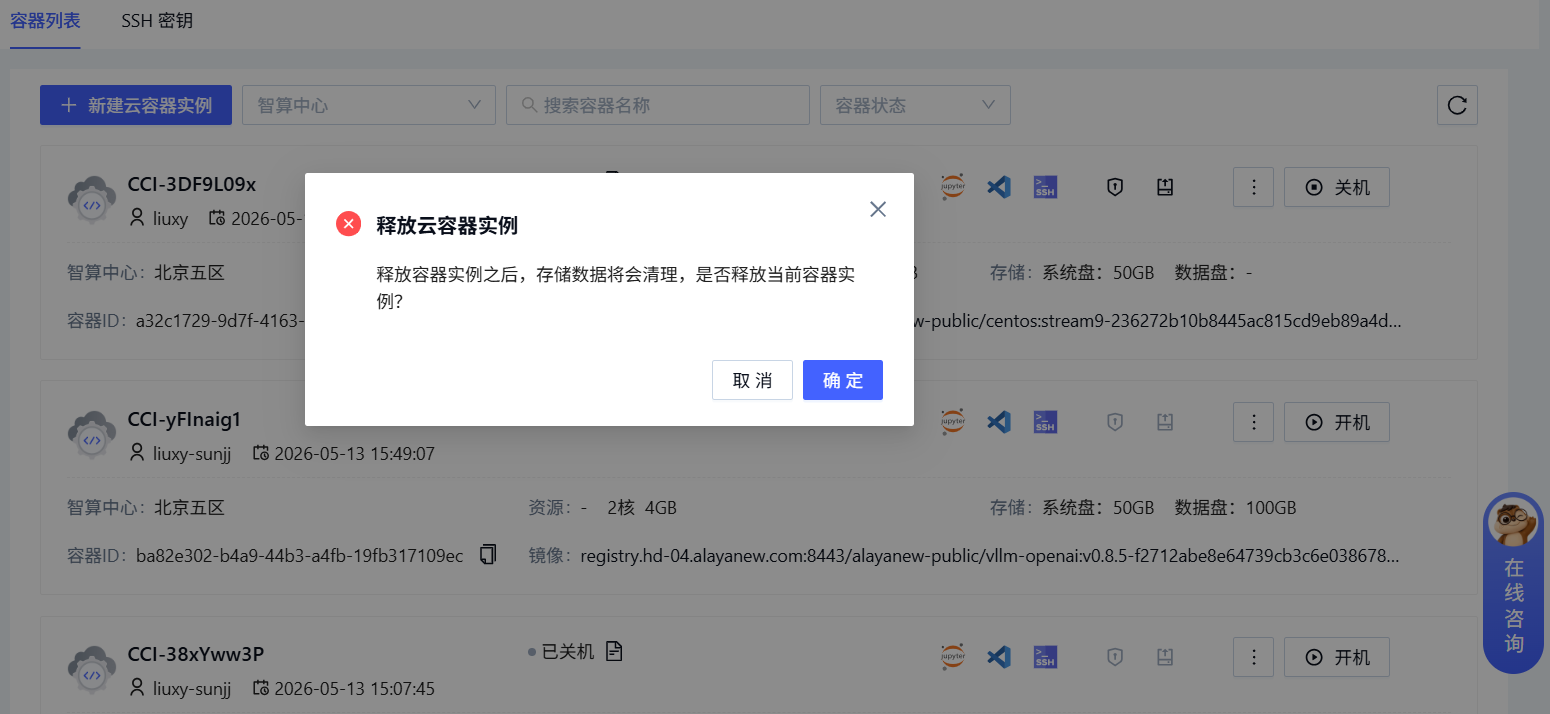Click 2核 4GB resource value

(x=642, y=508)
